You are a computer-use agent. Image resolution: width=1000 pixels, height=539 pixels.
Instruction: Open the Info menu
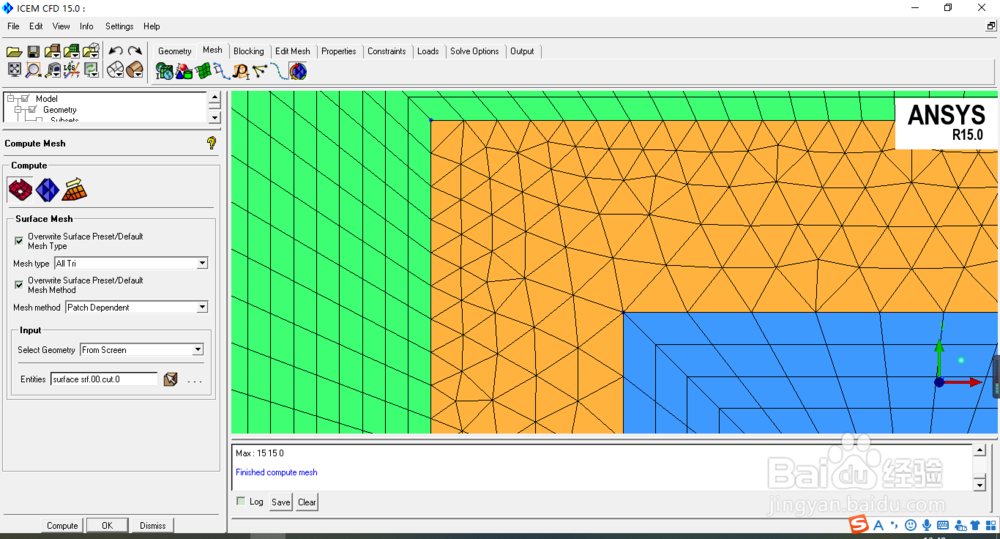pyautogui.click(x=86, y=26)
